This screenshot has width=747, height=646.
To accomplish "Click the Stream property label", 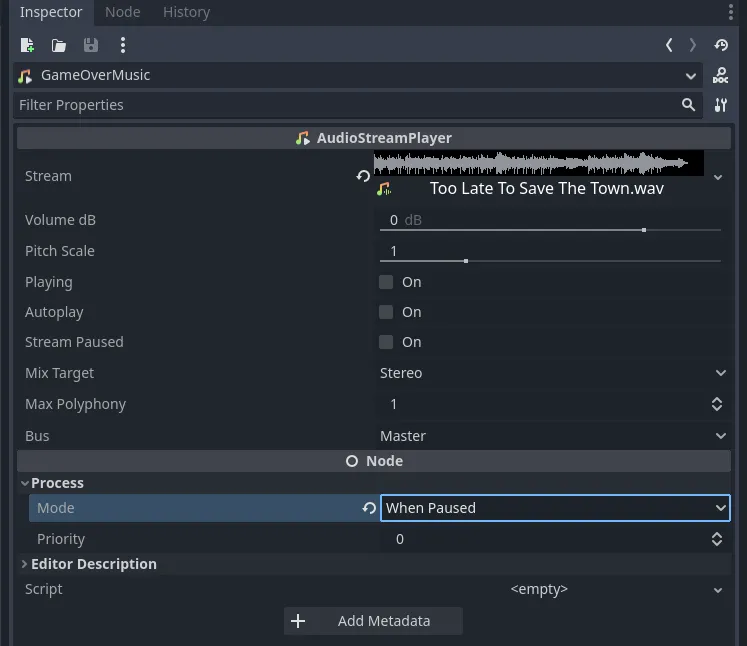I will pyautogui.click(x=48, y=176).
